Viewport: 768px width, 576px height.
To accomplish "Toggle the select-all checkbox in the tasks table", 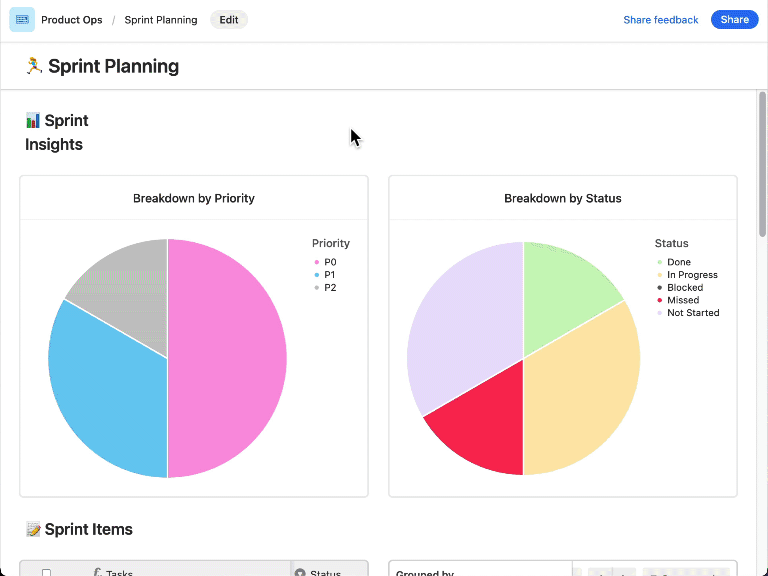I will pos(47,573).
